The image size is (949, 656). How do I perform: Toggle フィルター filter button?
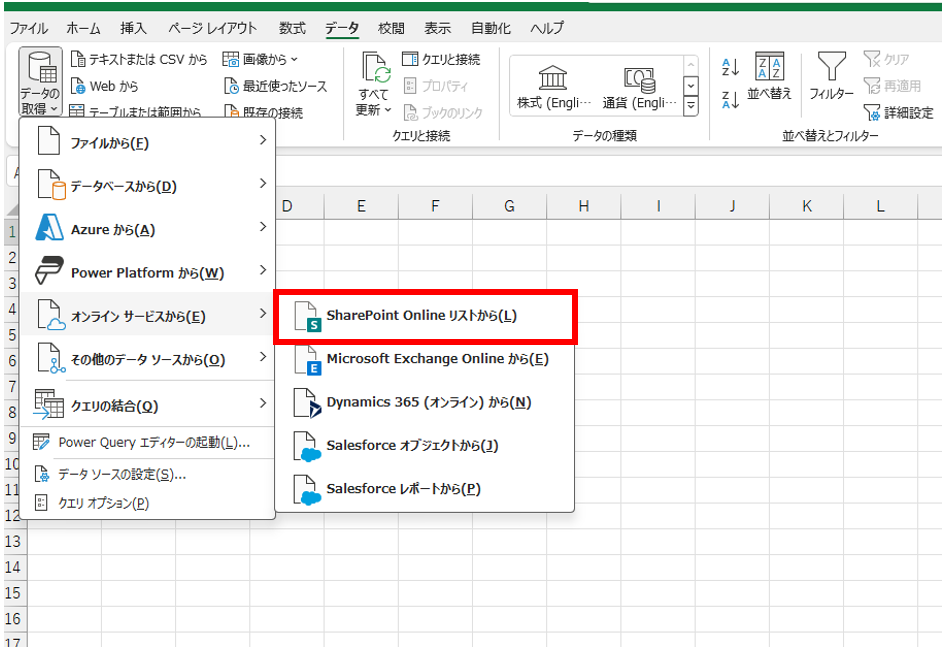tap(832, 76)
